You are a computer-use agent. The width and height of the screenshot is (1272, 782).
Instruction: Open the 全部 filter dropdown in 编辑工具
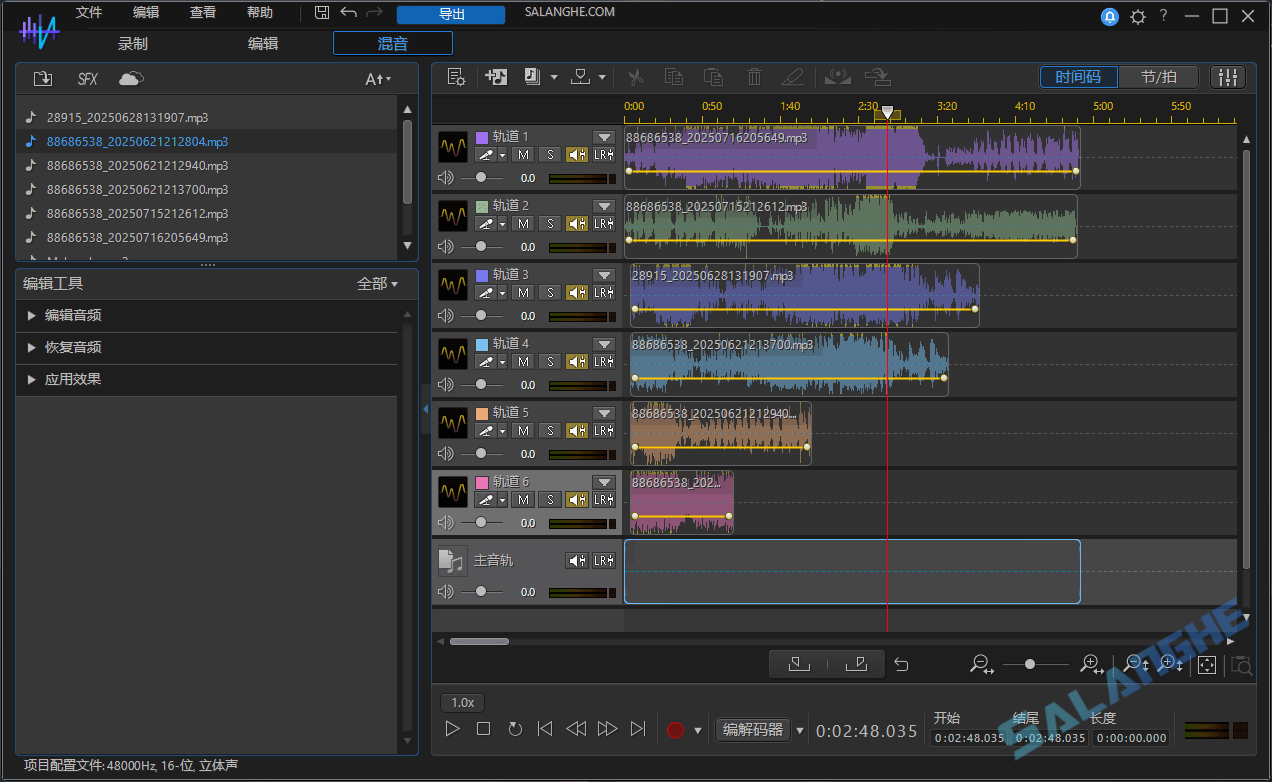click(378, 284)
